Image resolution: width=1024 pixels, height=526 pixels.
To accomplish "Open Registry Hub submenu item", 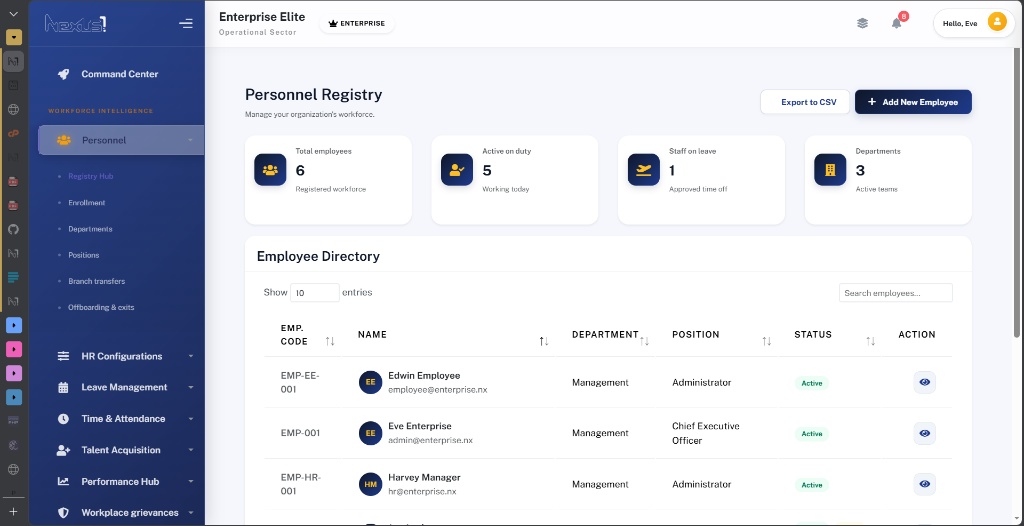I will 91,176.
